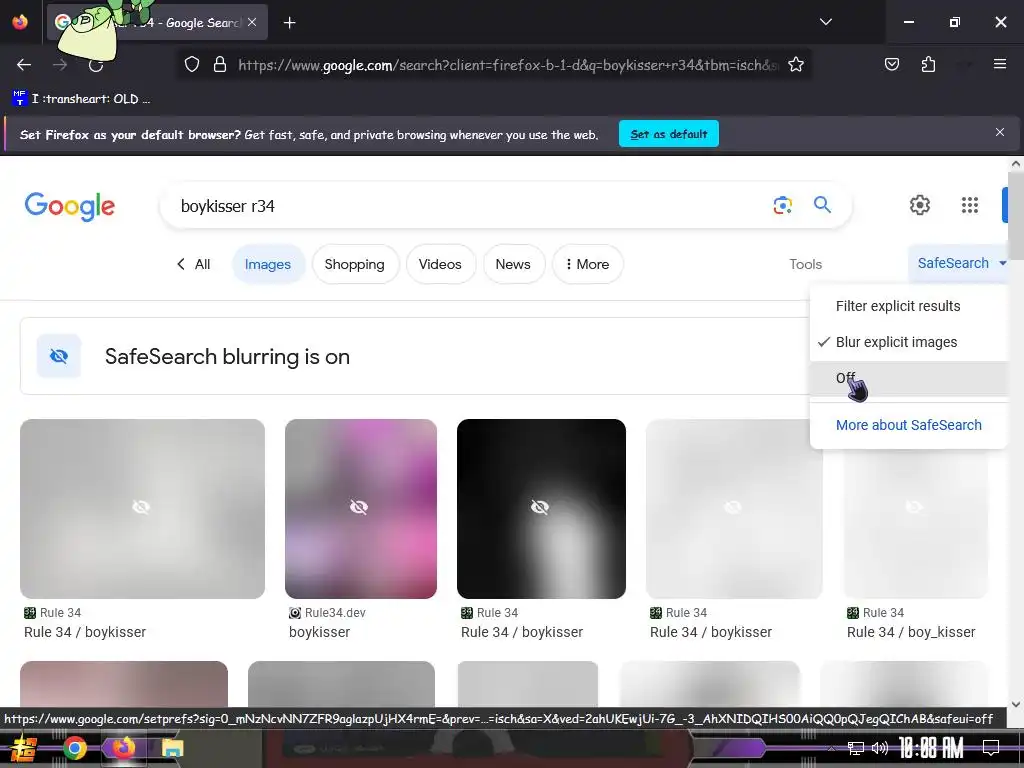Dismiss the default browser notification bar
Viewport: 1024px width, 768px height.
(999, 133)
